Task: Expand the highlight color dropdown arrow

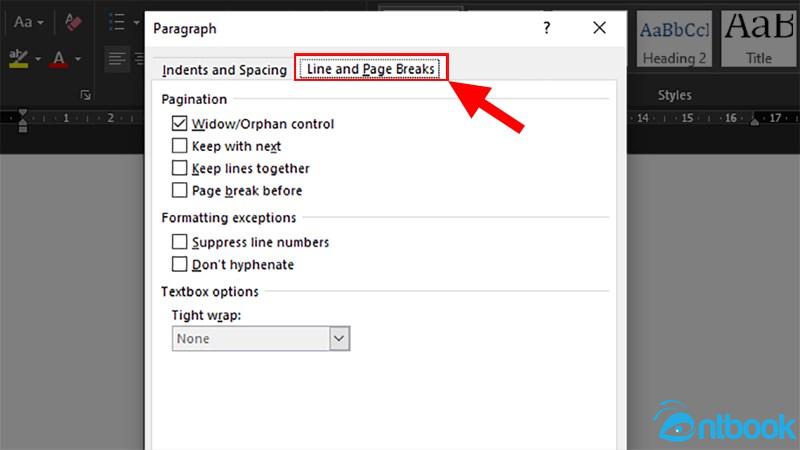Action: [38, 59]
